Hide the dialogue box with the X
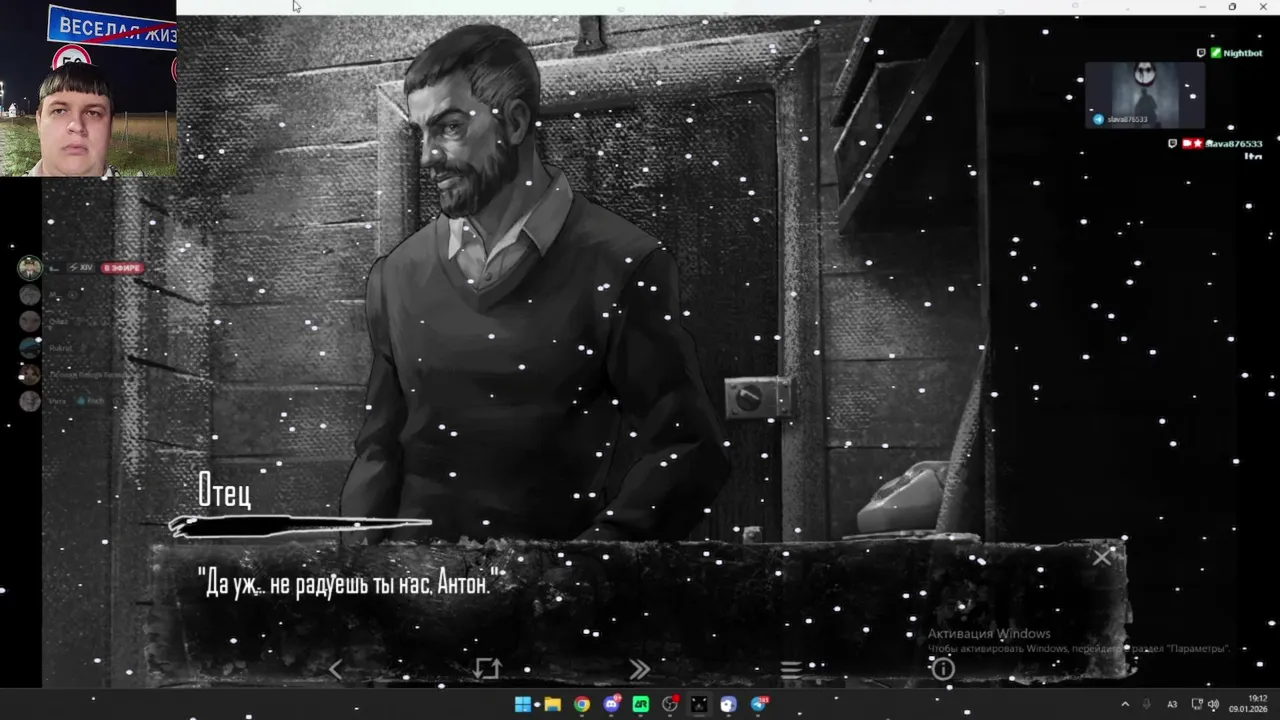The height and width of the screenshot is (720, 1280). (x=1102, y=558)
